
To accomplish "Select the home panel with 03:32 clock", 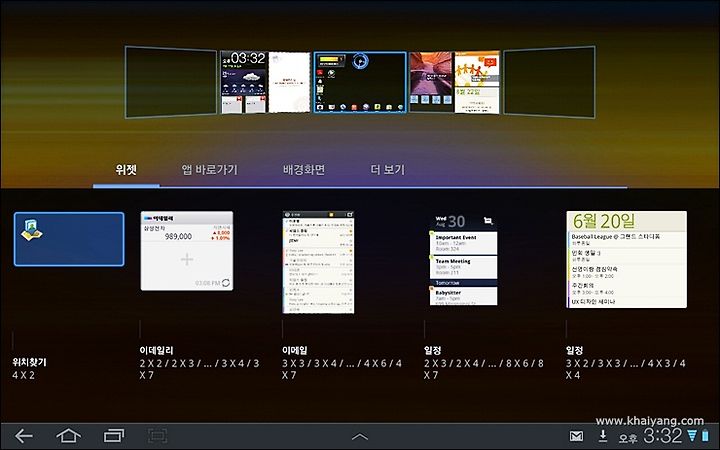I will coord(266,82).
